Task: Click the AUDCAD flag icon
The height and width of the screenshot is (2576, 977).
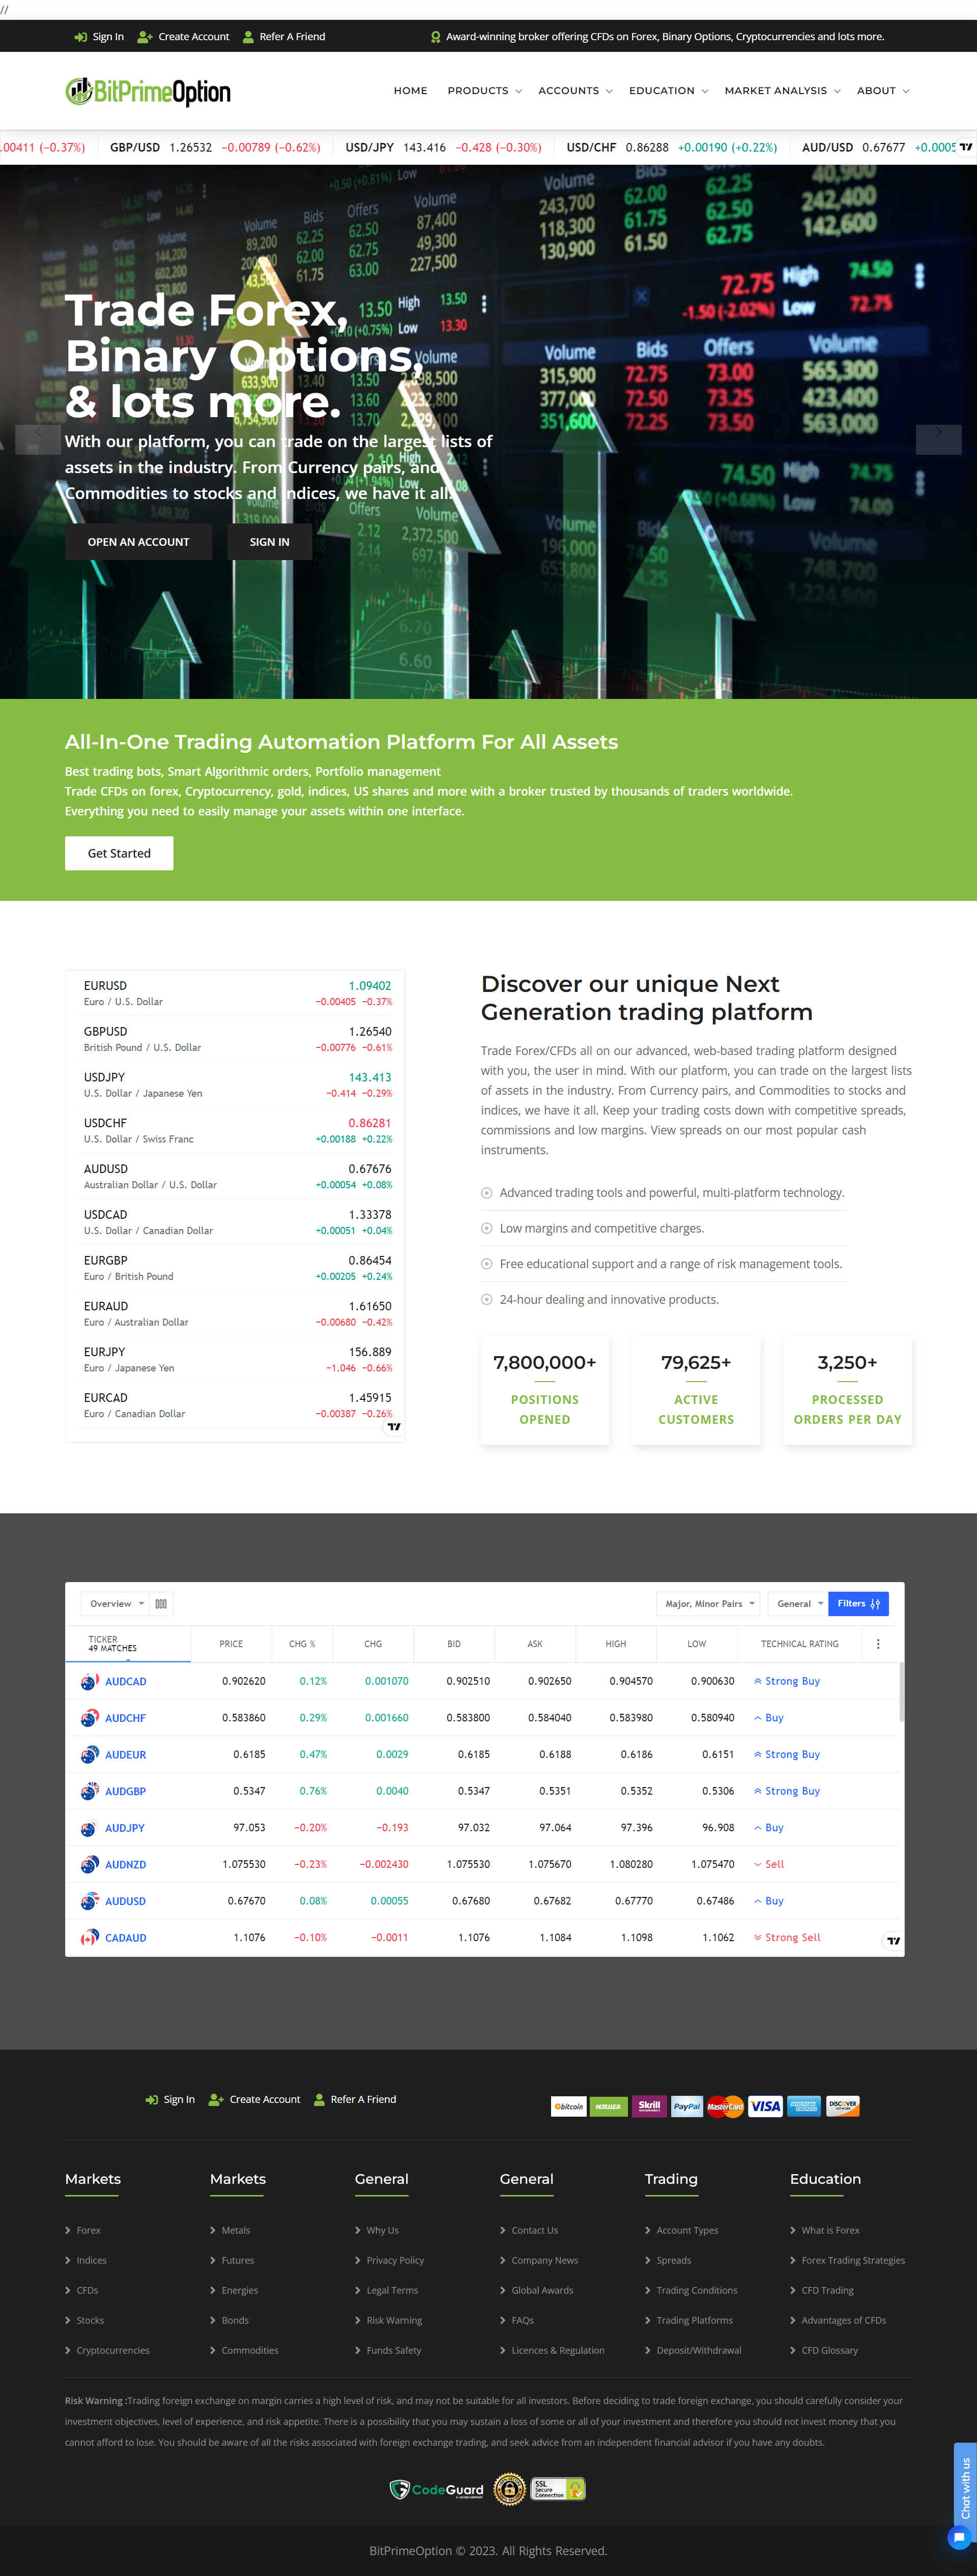Action: click(89, 1681)
